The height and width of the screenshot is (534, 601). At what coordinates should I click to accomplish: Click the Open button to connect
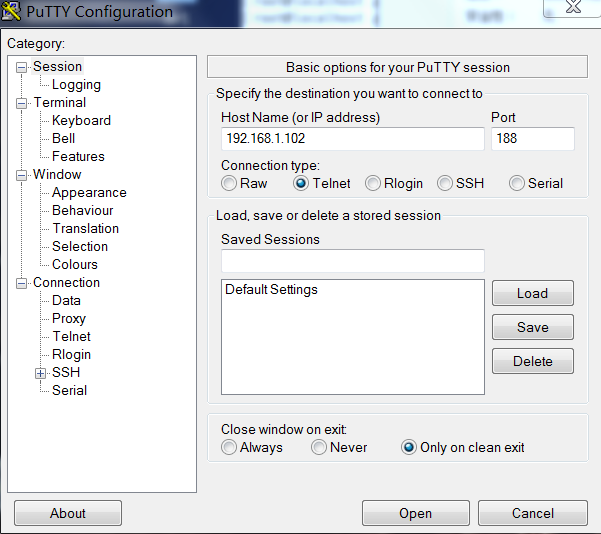point(415,513)
